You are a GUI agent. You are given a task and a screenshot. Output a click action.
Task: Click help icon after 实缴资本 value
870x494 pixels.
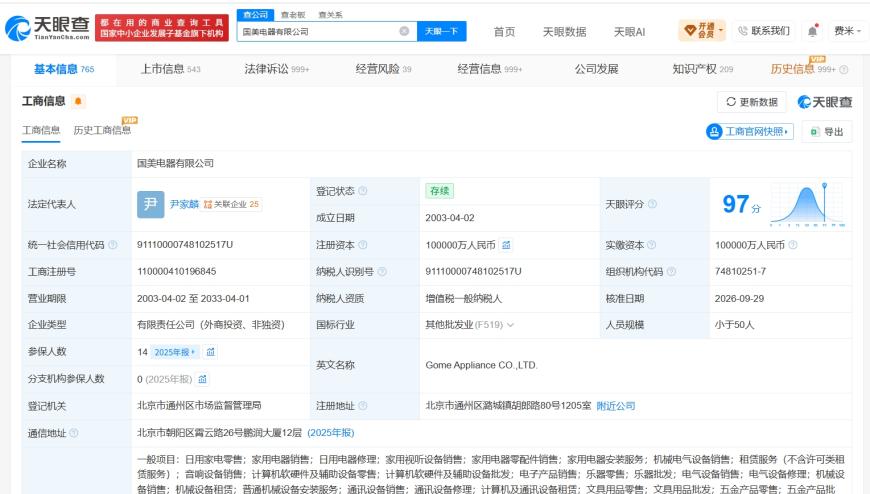pyautogui.click(x=792, y=245)
